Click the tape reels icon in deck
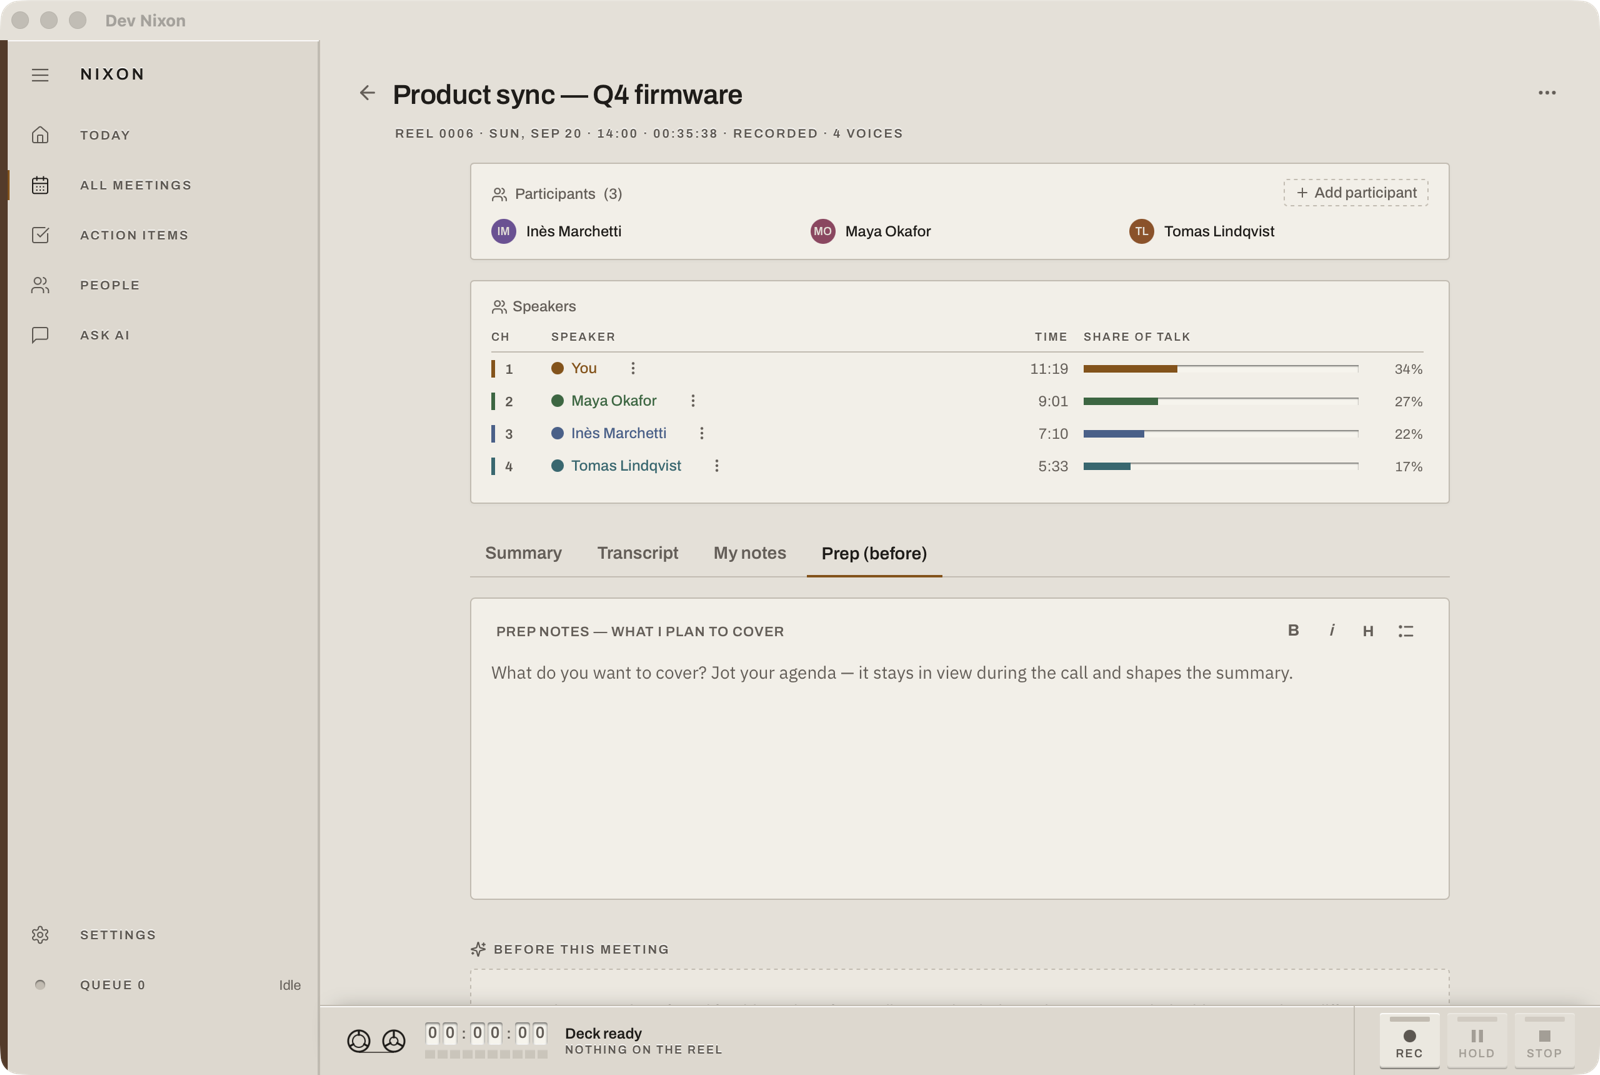 [x=376, y=1041]
